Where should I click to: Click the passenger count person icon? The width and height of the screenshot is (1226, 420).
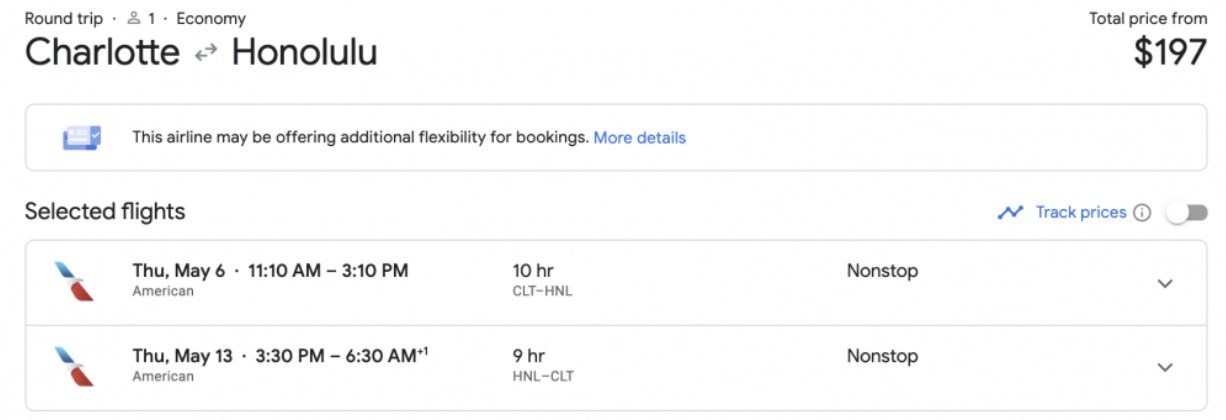point(134,18)
